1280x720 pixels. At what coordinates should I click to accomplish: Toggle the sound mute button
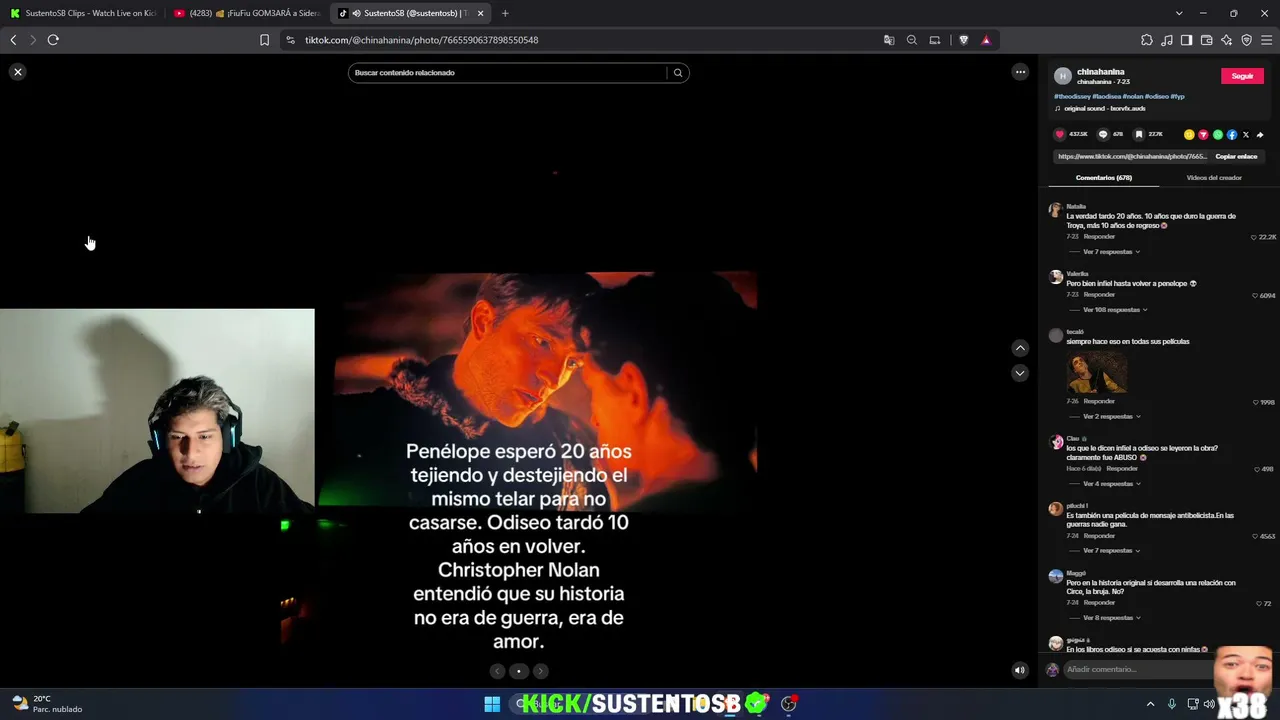tap(1020, 671)
